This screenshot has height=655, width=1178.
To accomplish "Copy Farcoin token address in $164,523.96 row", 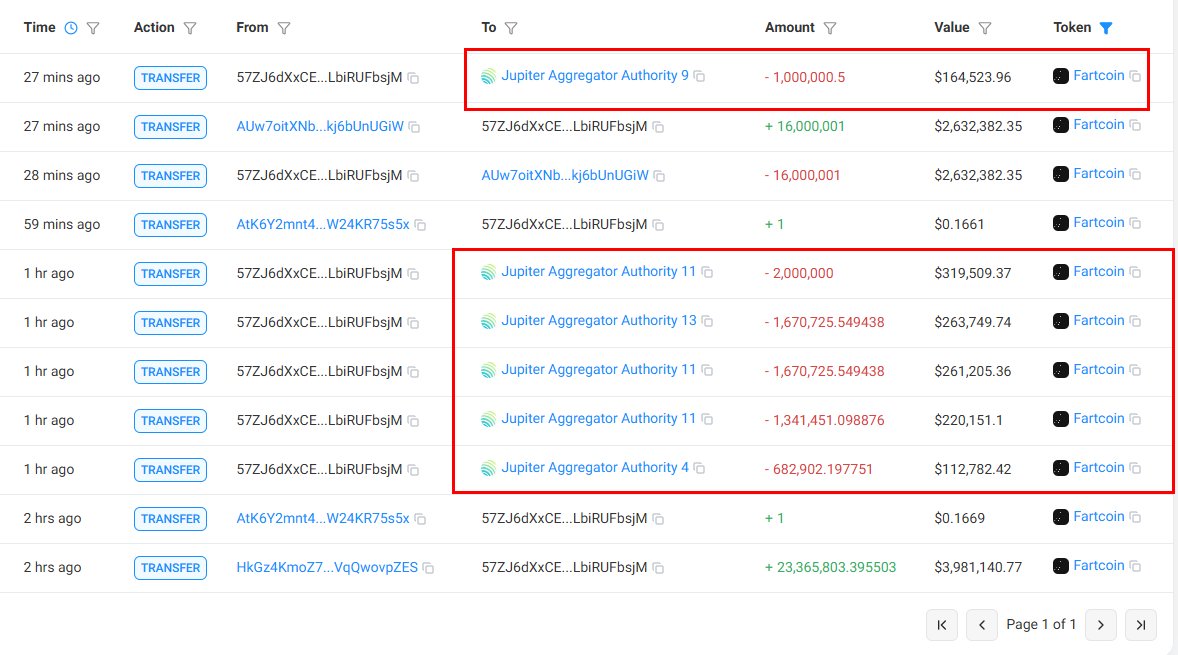I will click(x=1135, y=77).
